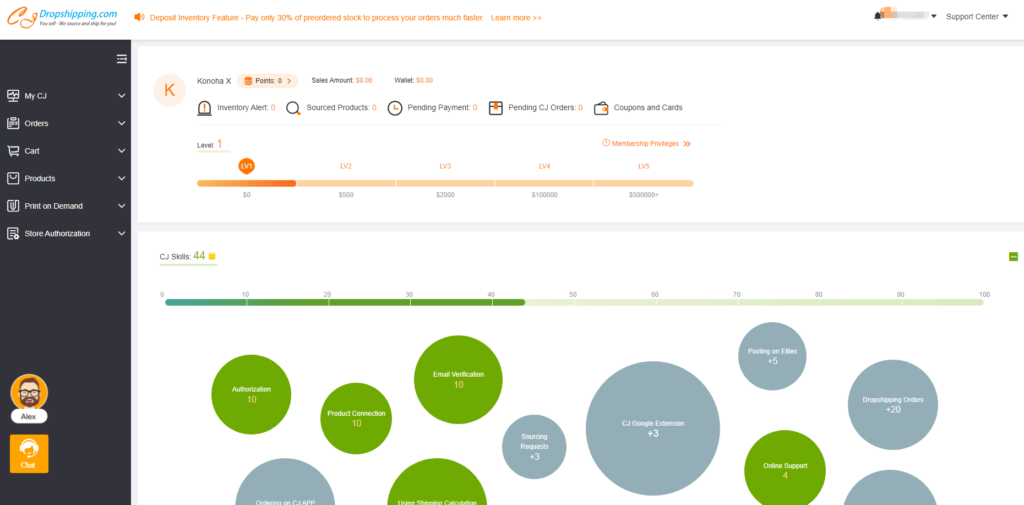This screenshot has width=1024, height=505.
Task: Expand the My CJ menu chevron
Action: (x=121, y=96)
